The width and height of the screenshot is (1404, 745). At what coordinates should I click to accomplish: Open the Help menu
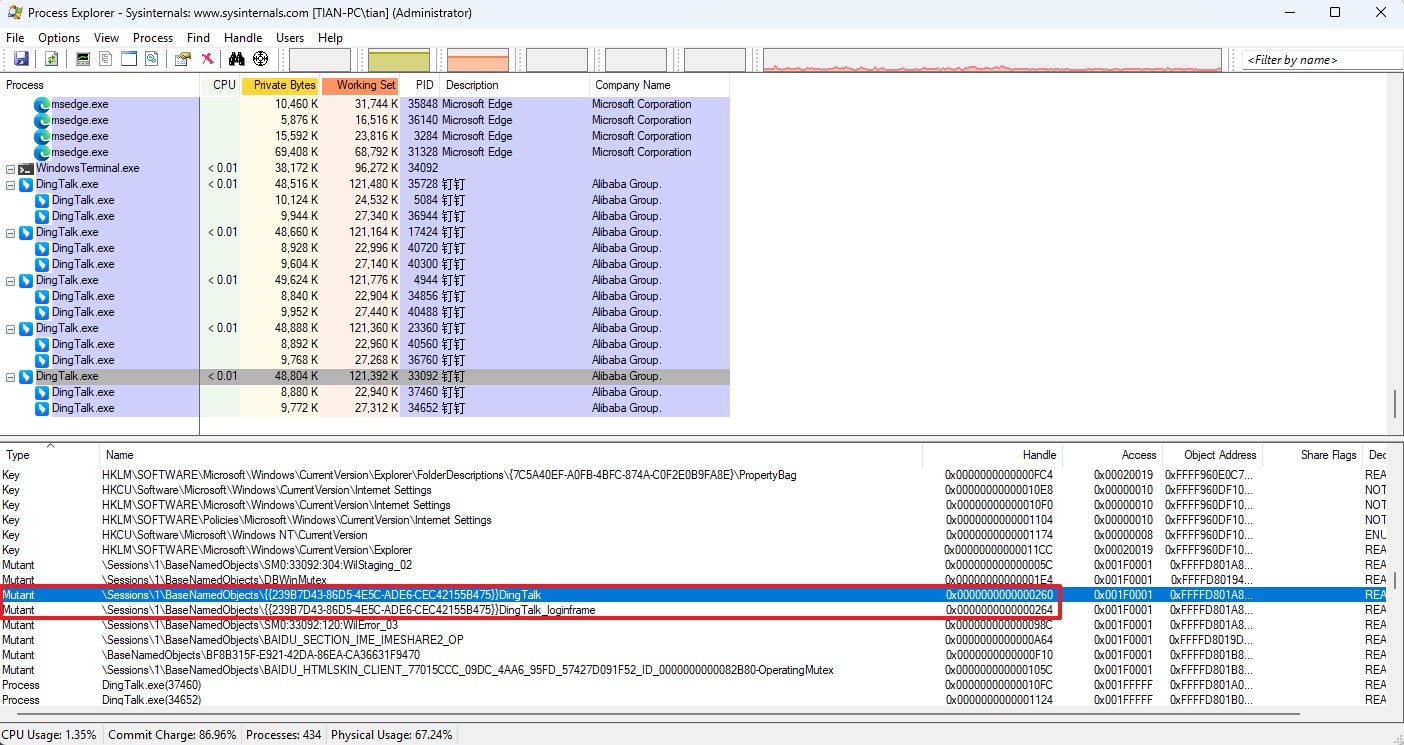coord(330,37)
